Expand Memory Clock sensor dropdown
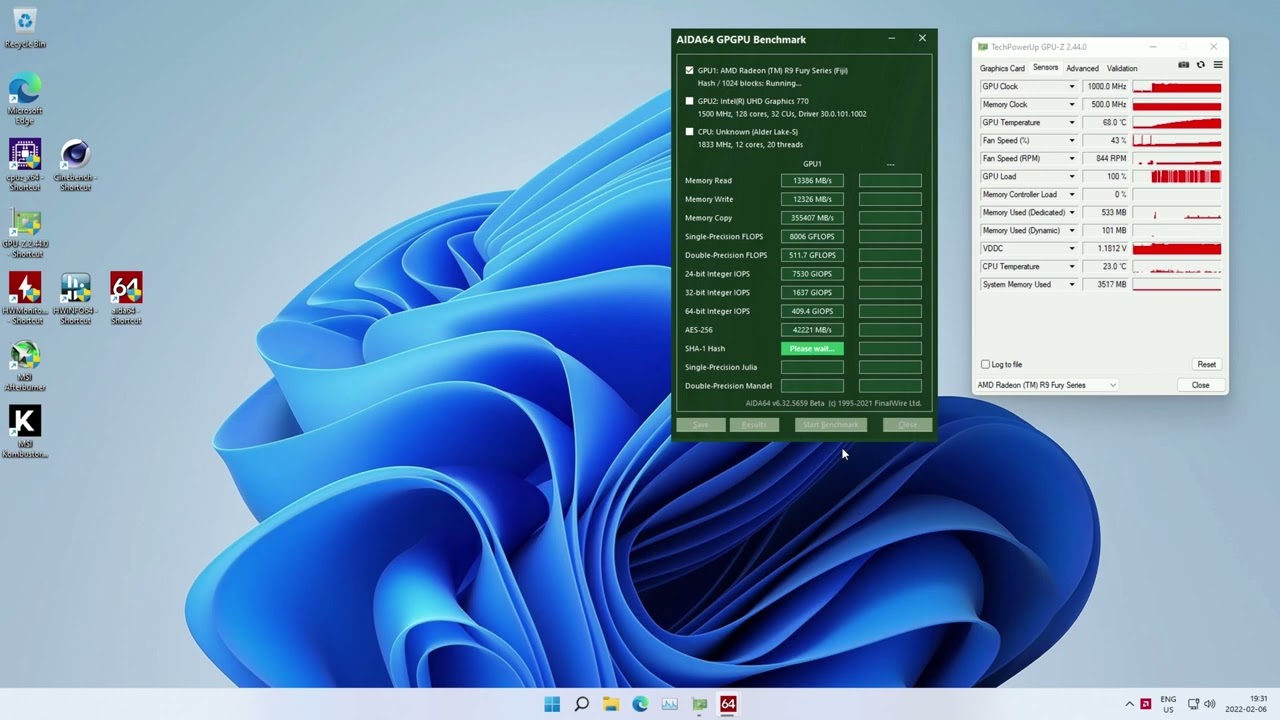The height and width of the screenshot is (720, 1280). (1072, 105)
